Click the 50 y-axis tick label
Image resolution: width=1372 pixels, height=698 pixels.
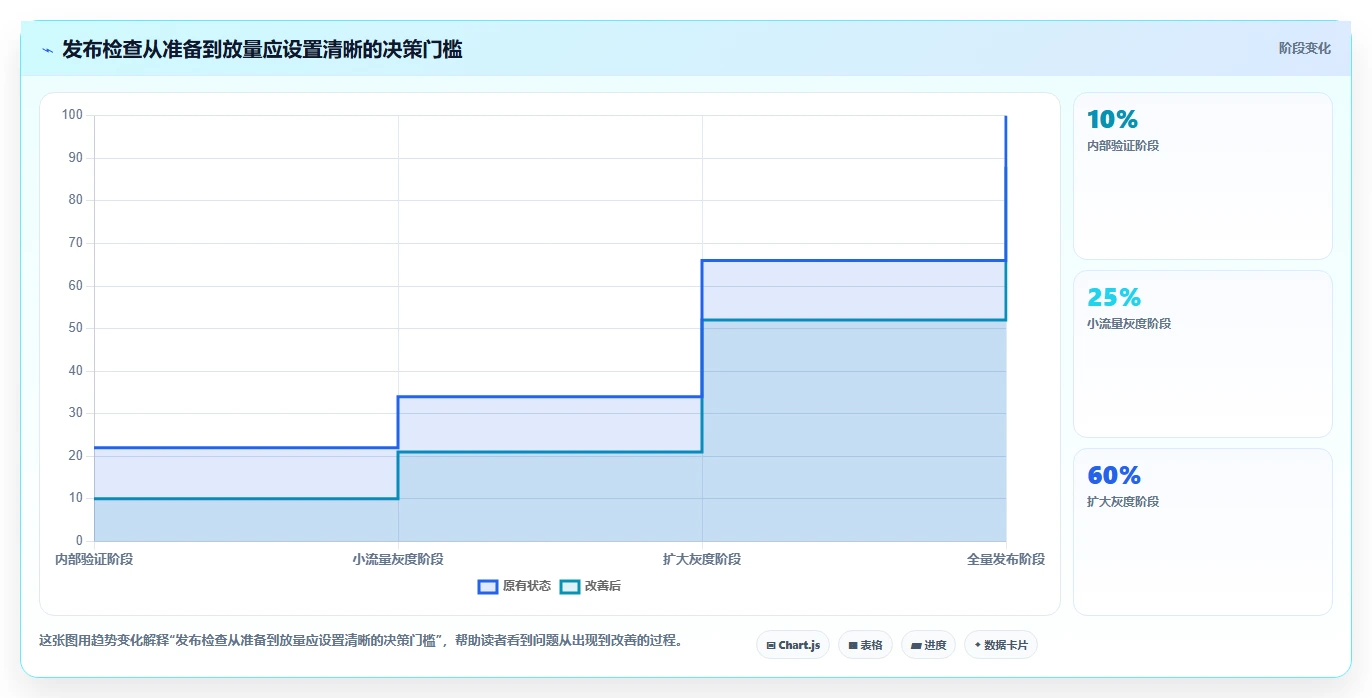pos(75,328)
